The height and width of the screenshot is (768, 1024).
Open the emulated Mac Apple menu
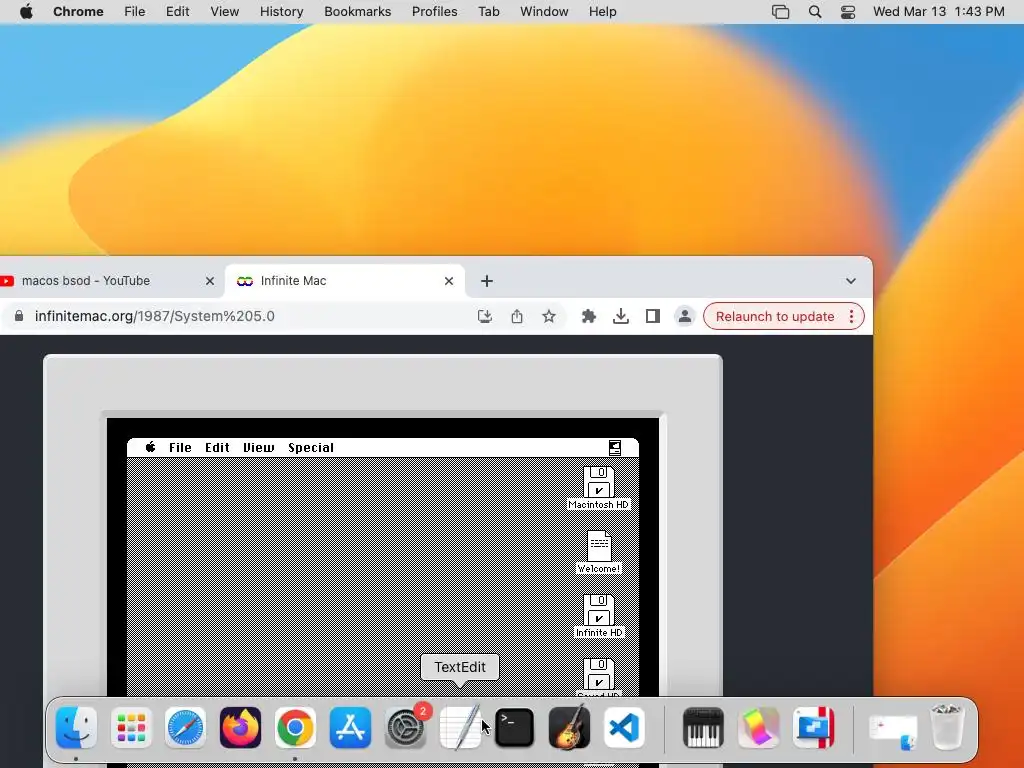[x=150, y=447]
